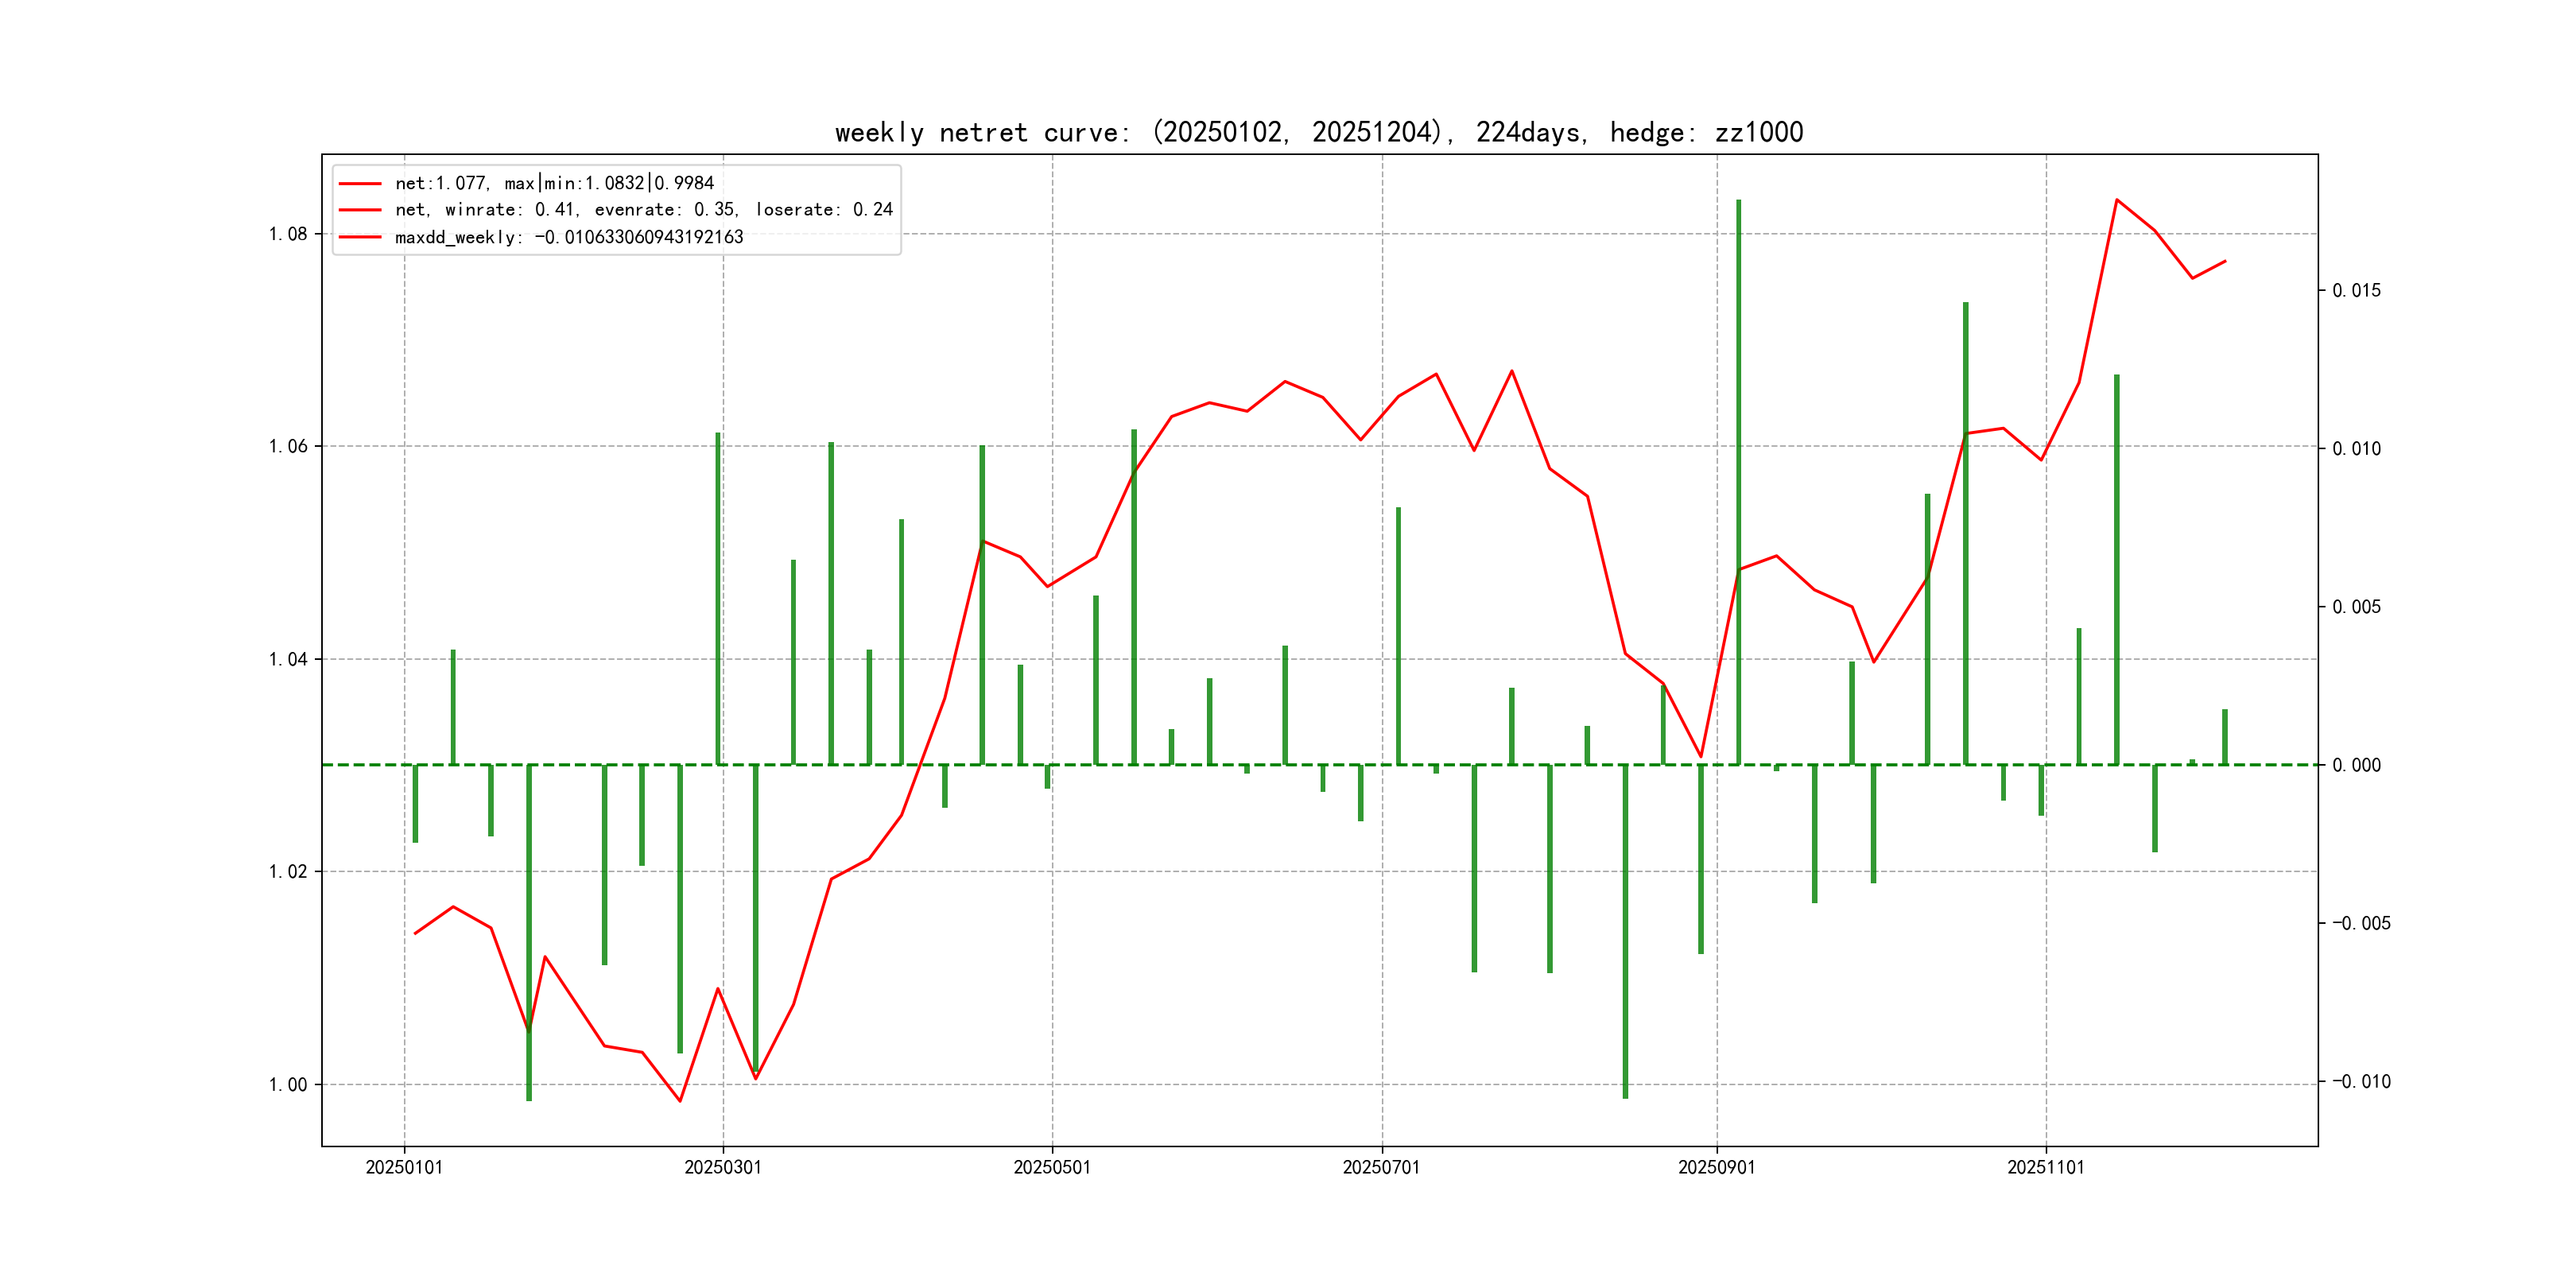Click right y-axis tick label 0.015
Viewport: 2576px width, 1288px height.
coord(2356,291)
